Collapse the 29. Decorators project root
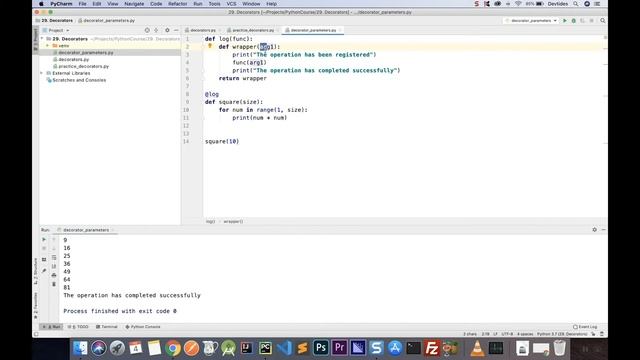640x360 pixels. point(42,39)
